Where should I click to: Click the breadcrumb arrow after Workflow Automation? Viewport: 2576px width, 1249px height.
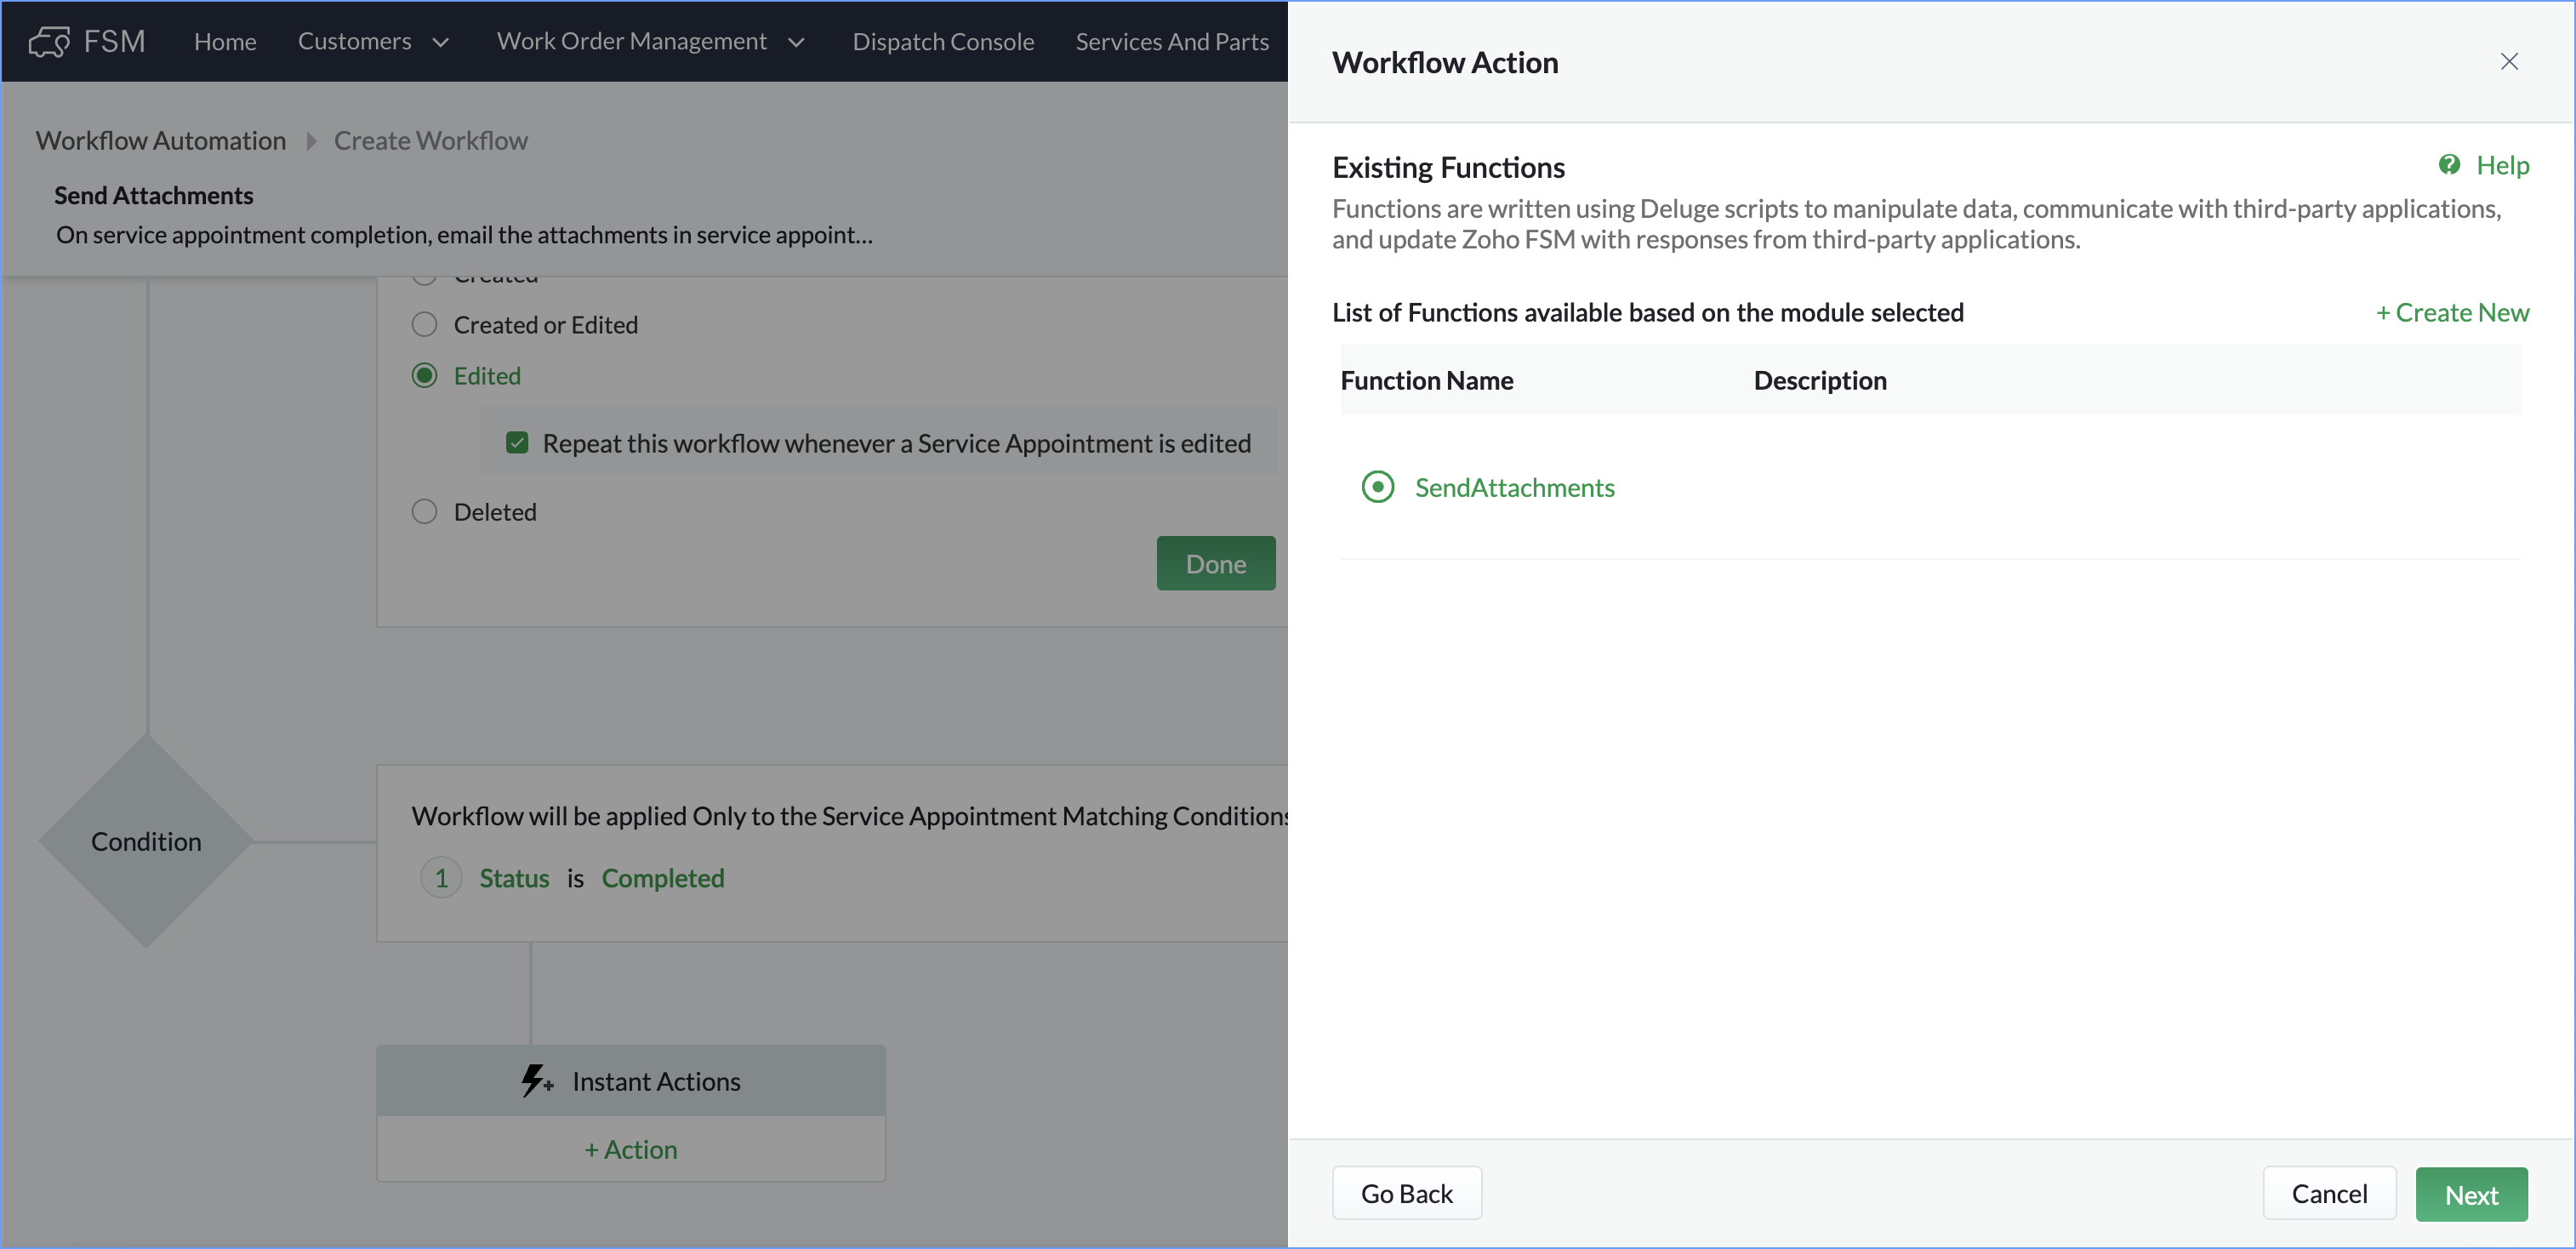click(x=311, y=141)
